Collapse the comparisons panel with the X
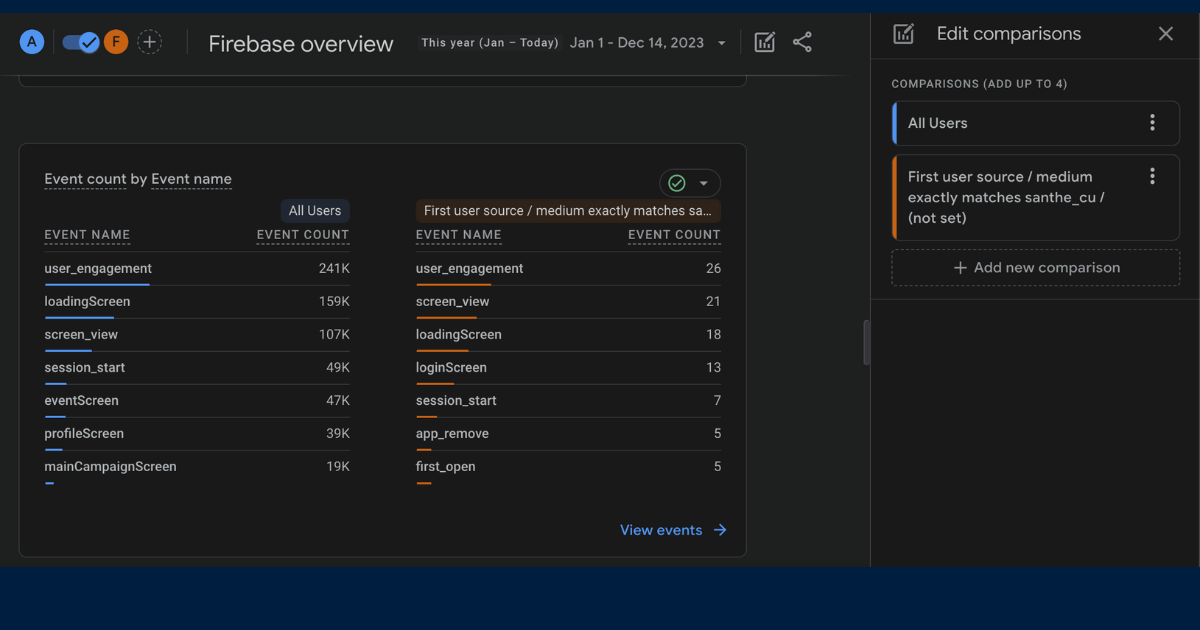Viewport: 1200px width, 630px height. pos(1165,33)
